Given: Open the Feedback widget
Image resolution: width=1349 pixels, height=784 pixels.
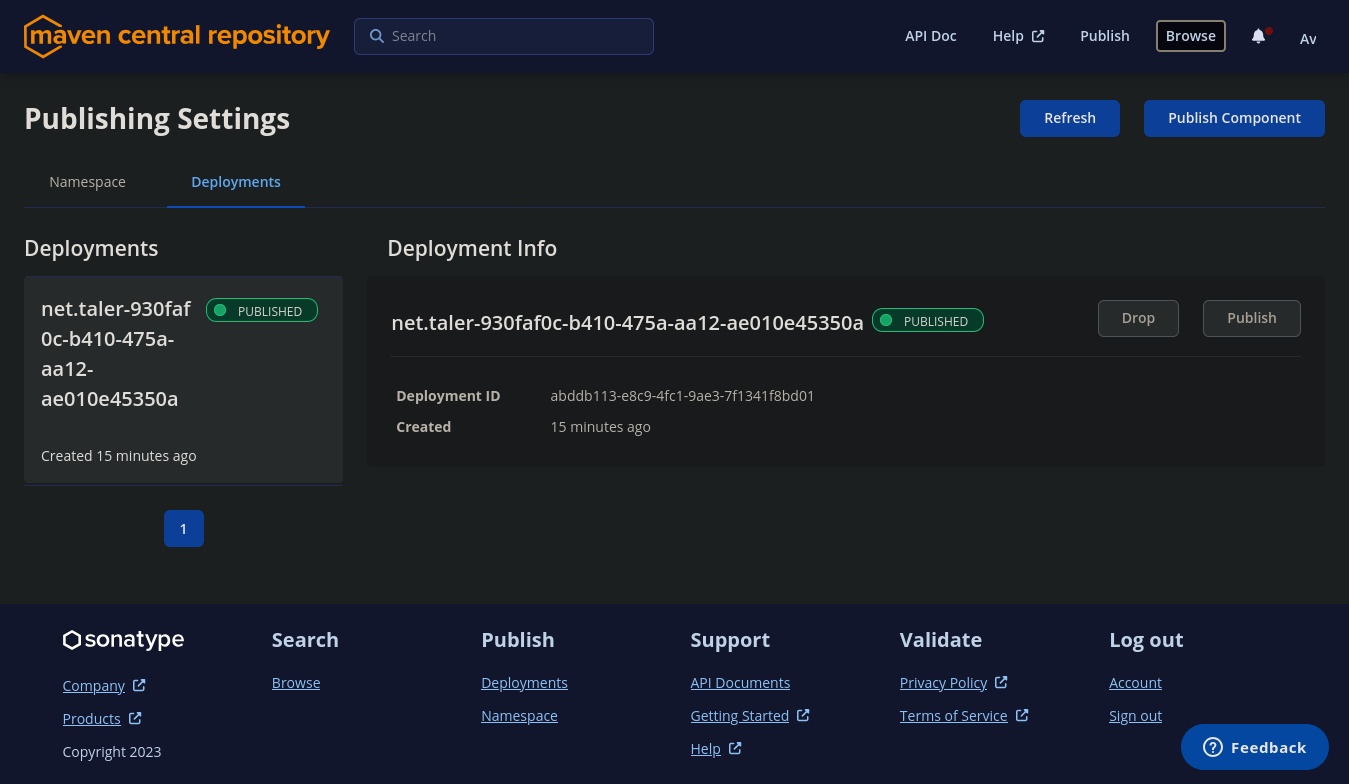Looking at the screenshot, I should pyautogui.click(x=1255, y=747).
